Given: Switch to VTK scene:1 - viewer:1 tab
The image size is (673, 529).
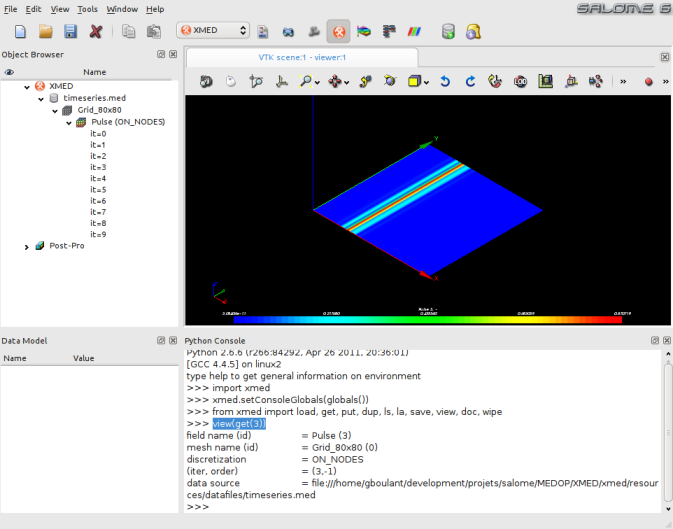Looking at the screenshot, I should click(x=301, y=57).
